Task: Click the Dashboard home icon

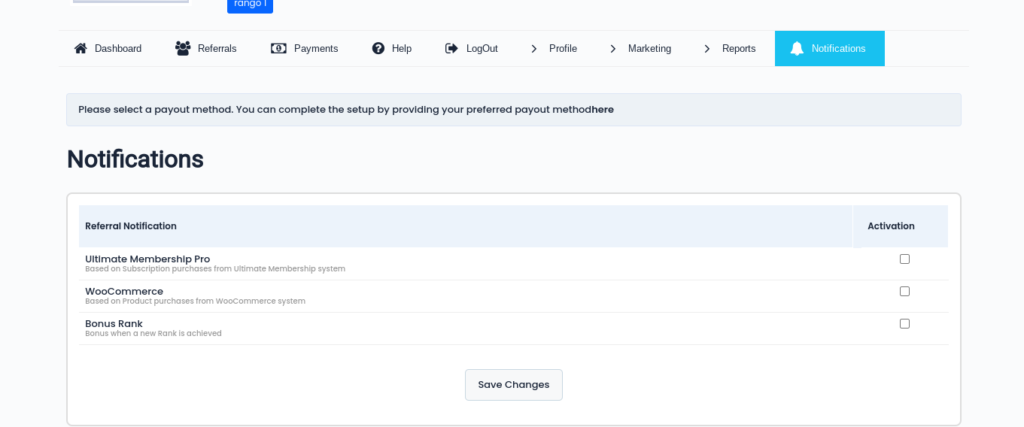Action: coord(80,48)
